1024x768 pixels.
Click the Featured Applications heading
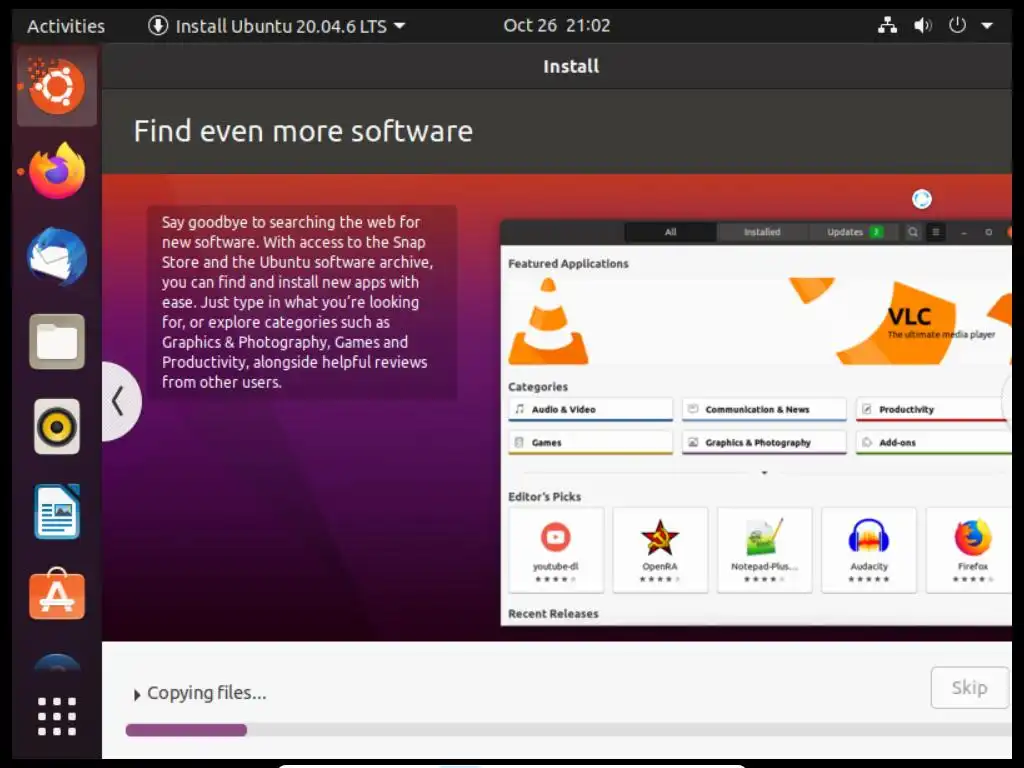tap(568, 264)
